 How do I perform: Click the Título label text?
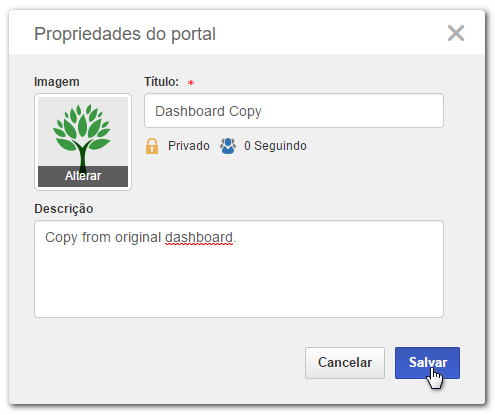click(161, 82)
